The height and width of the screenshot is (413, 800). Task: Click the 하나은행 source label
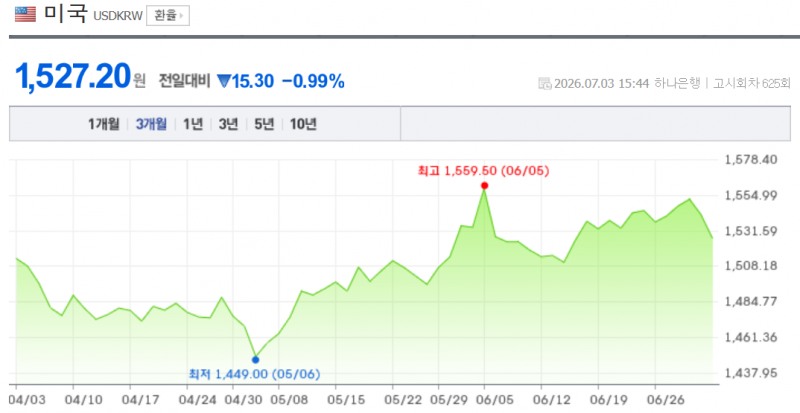point(677,83)
